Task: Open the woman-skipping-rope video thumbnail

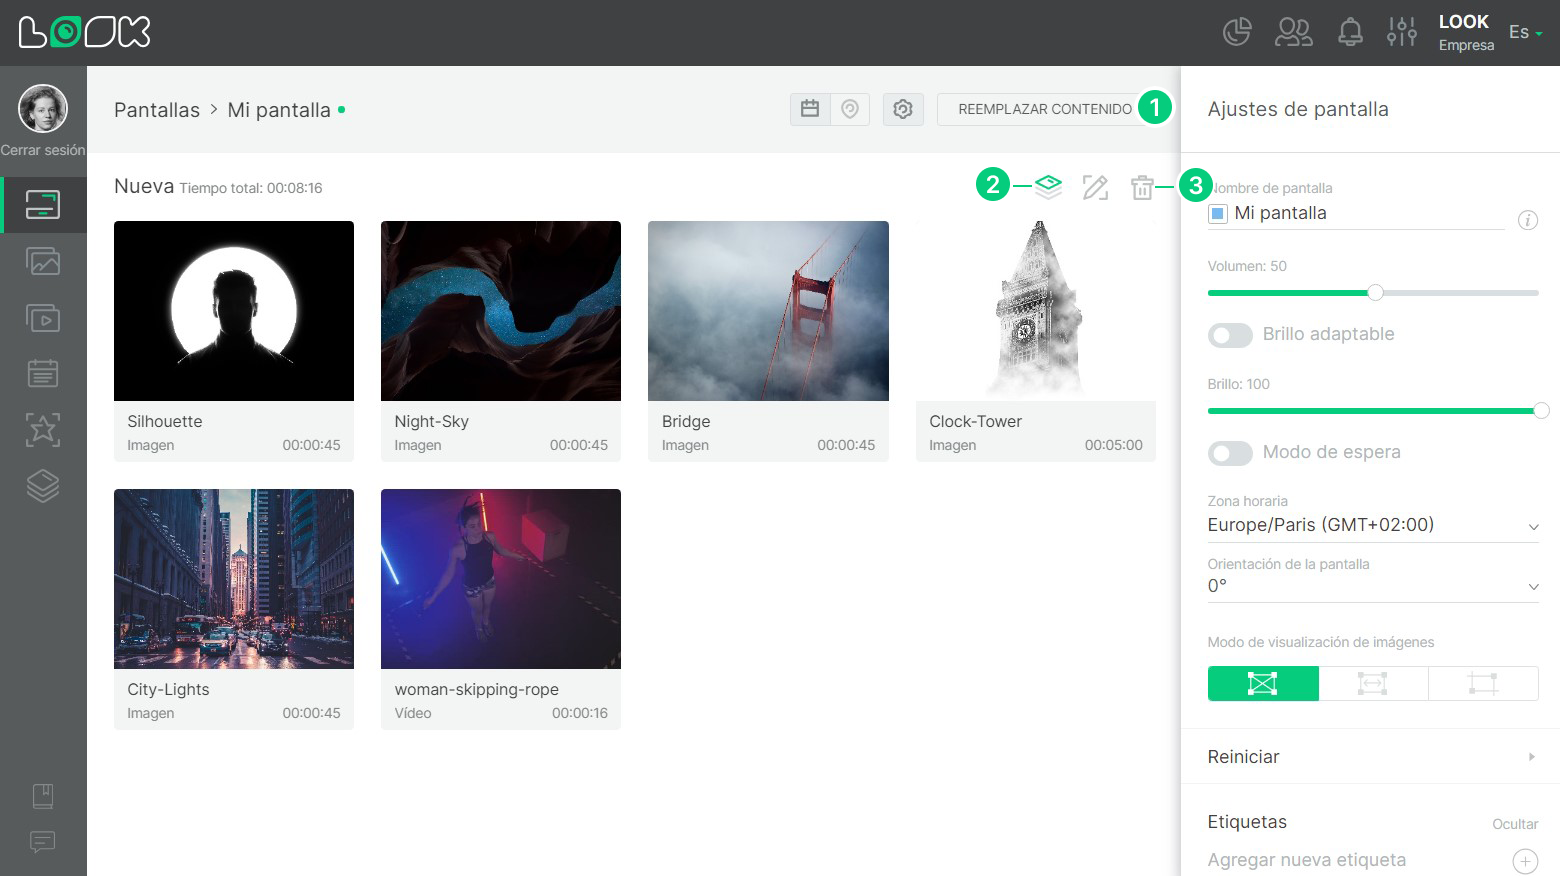Action: (x=501, y=579)
